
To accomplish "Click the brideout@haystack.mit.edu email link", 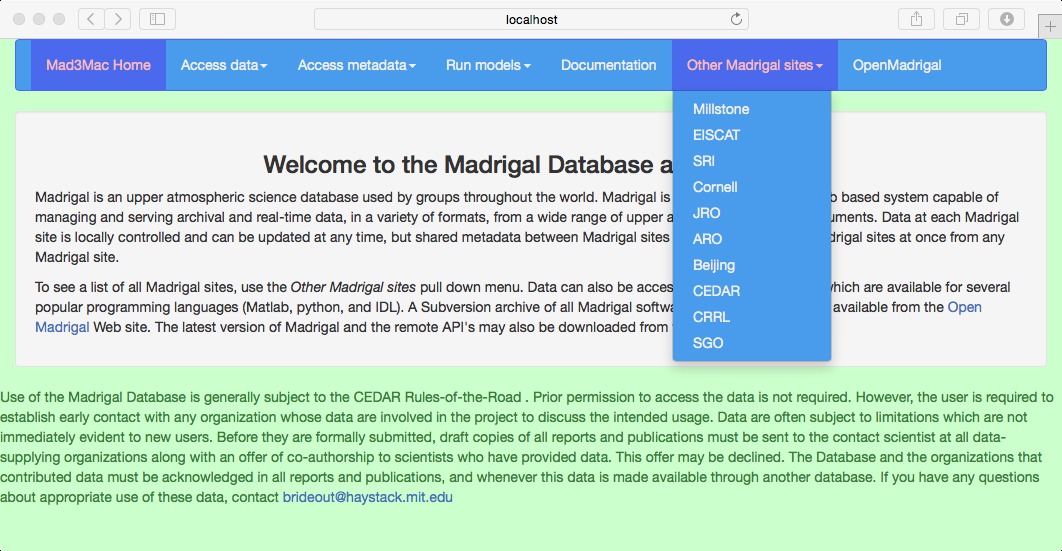I will (367, 497).
